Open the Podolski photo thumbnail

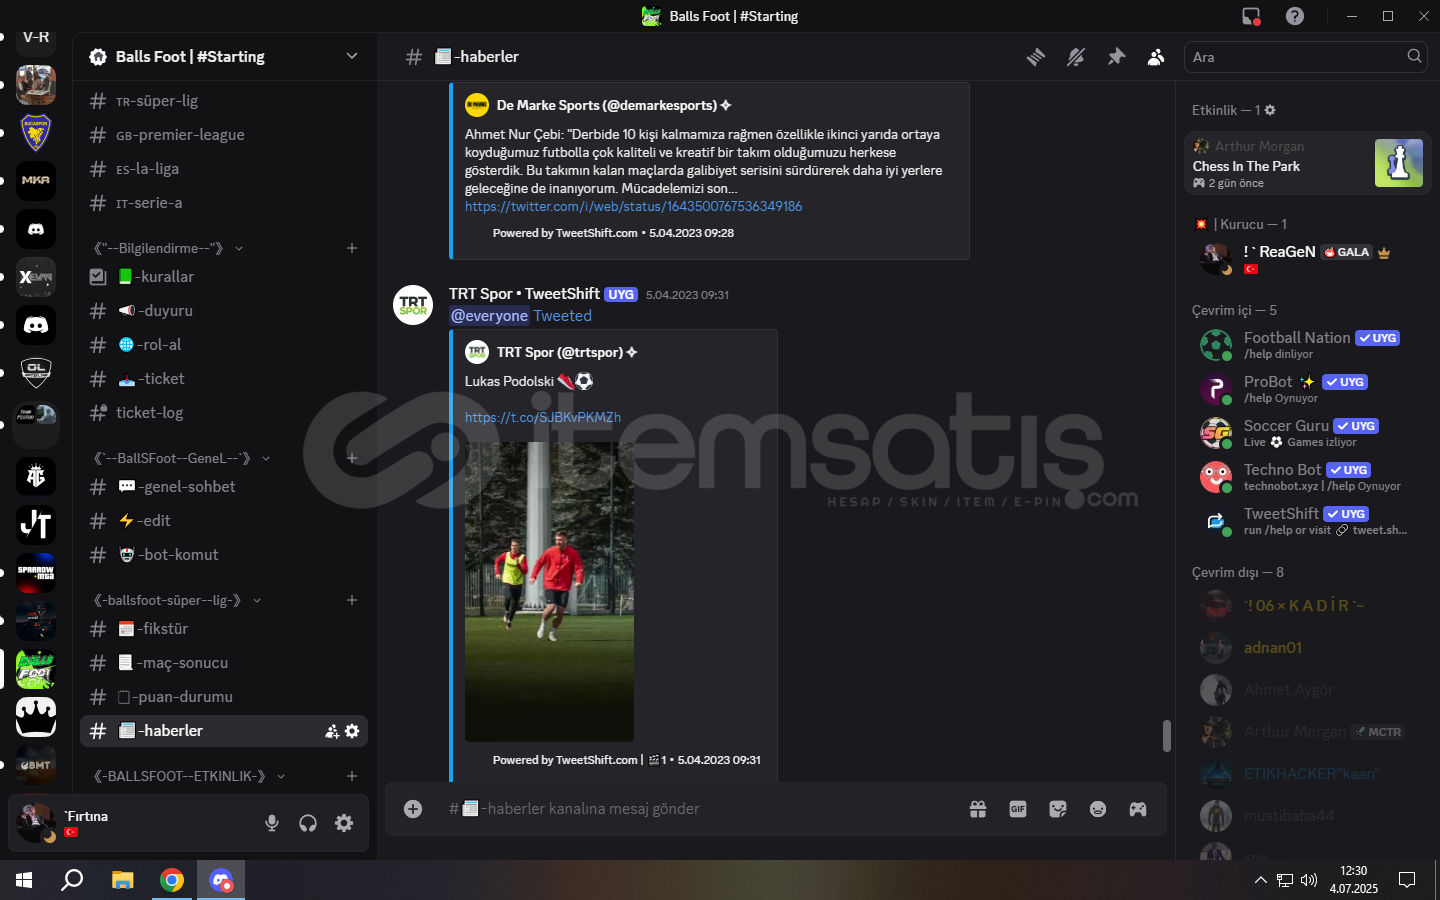click(x=549, y=592)
